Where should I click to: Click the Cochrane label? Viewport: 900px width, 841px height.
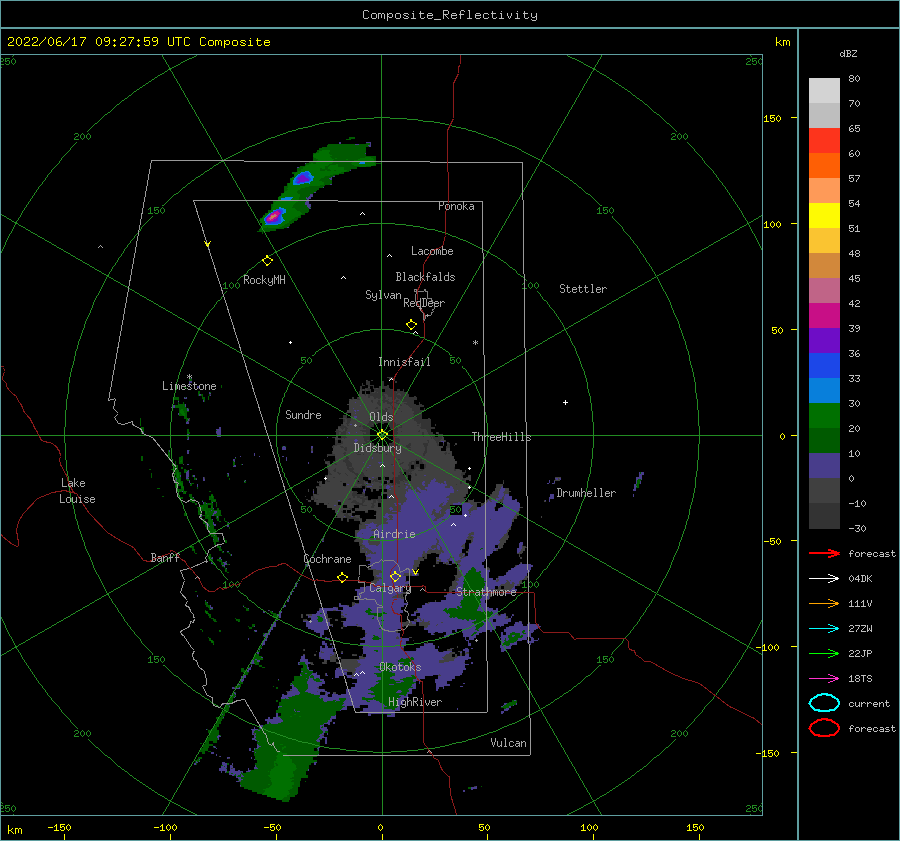pyautogui.click(x=327, y=559)
